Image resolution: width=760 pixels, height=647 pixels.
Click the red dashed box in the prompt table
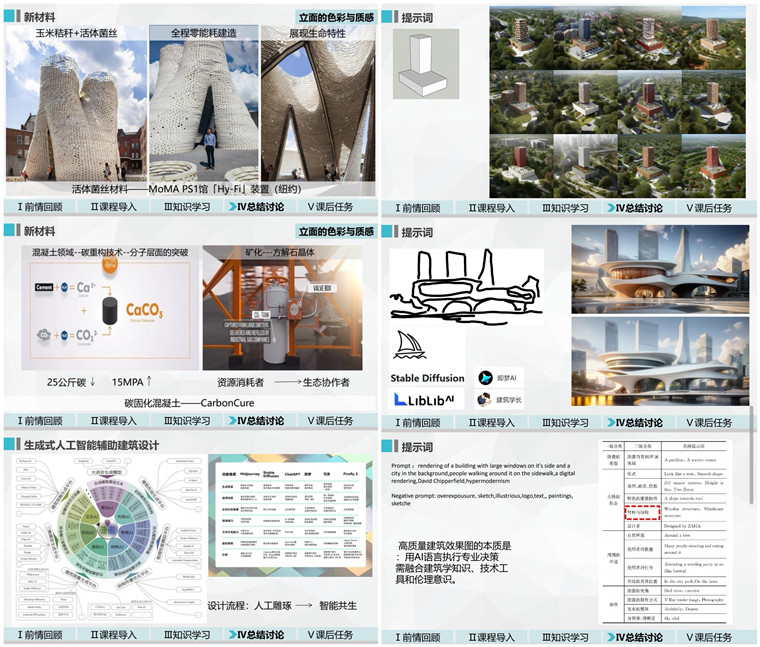pyautogui.click(x=643, y=512)
